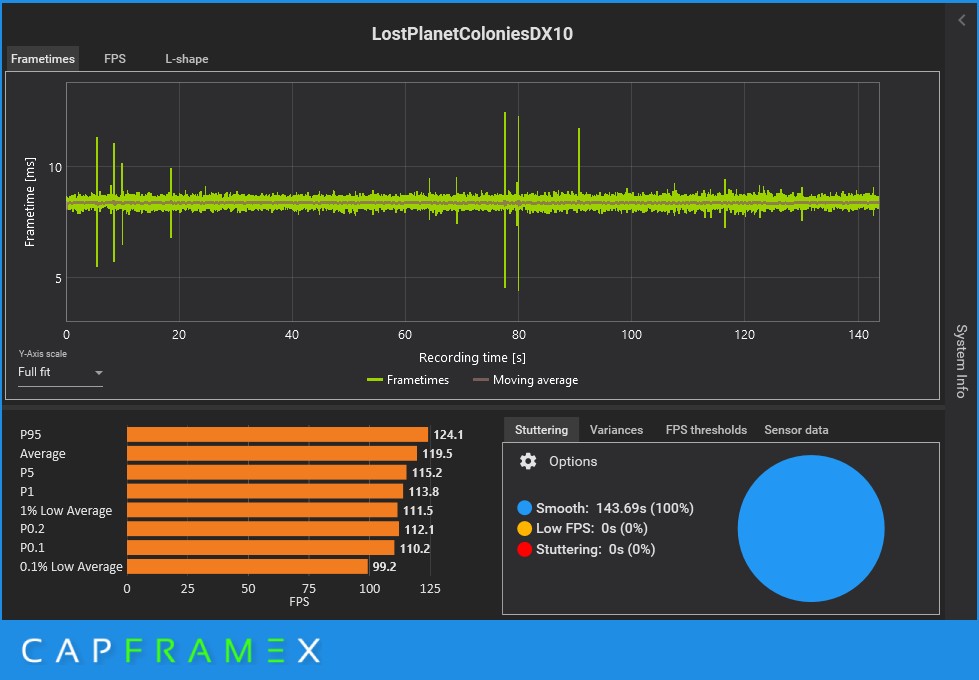Click the CAPFRAMEX logo
This screenshot has width=979, height=680.
pyautogui.click(x=171, y=651)
